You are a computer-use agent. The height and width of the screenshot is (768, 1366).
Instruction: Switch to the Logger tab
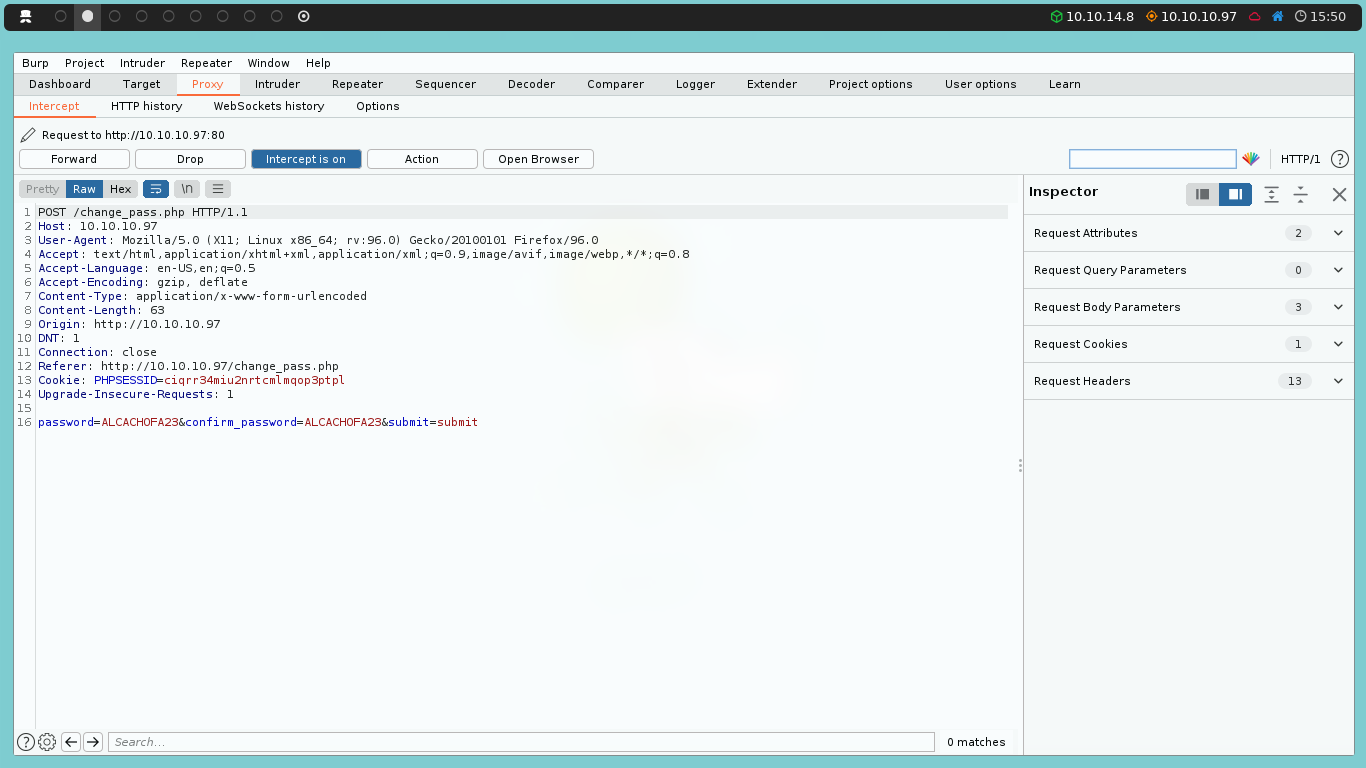tap(695, 84)
